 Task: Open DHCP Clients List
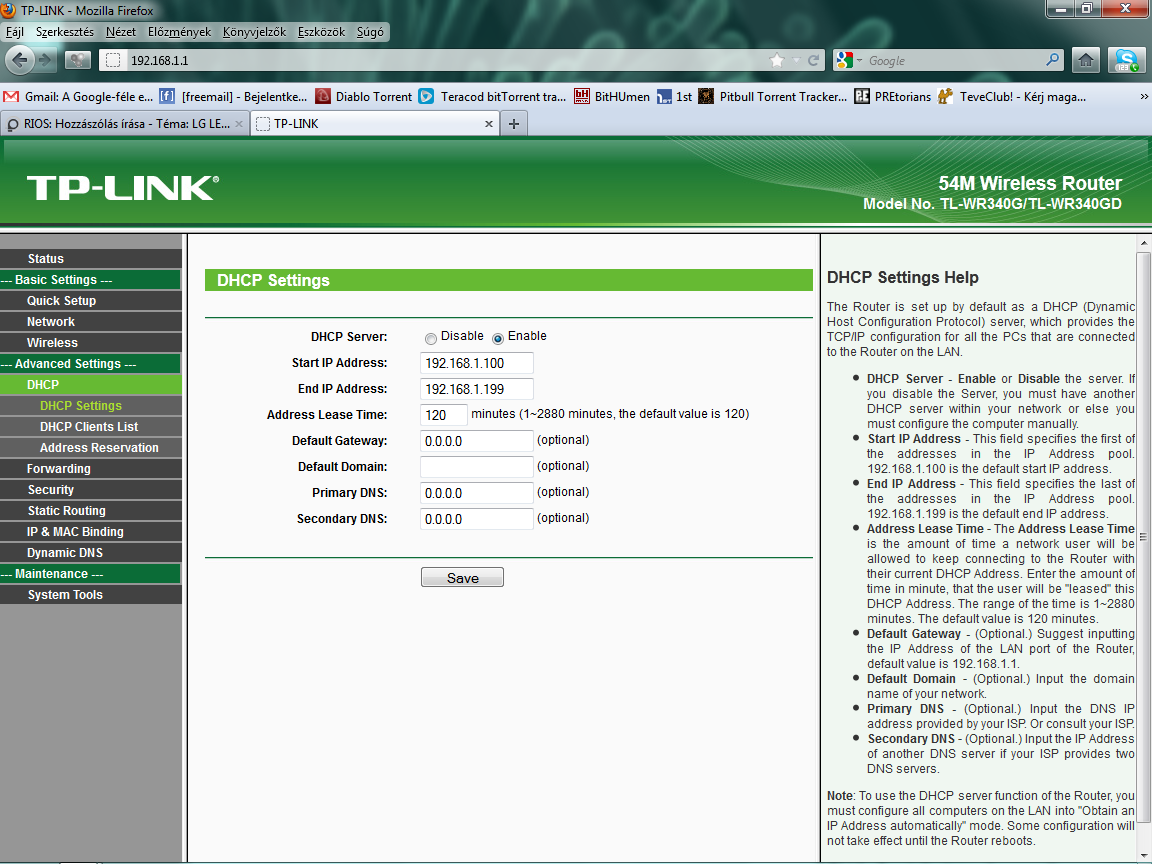(91, 427)
